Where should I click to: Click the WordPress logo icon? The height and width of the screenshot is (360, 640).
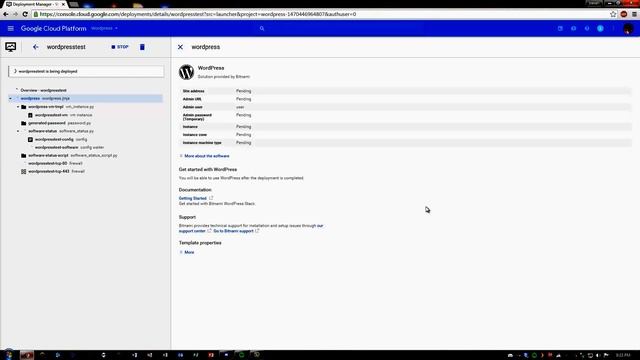tap(187, 72)
